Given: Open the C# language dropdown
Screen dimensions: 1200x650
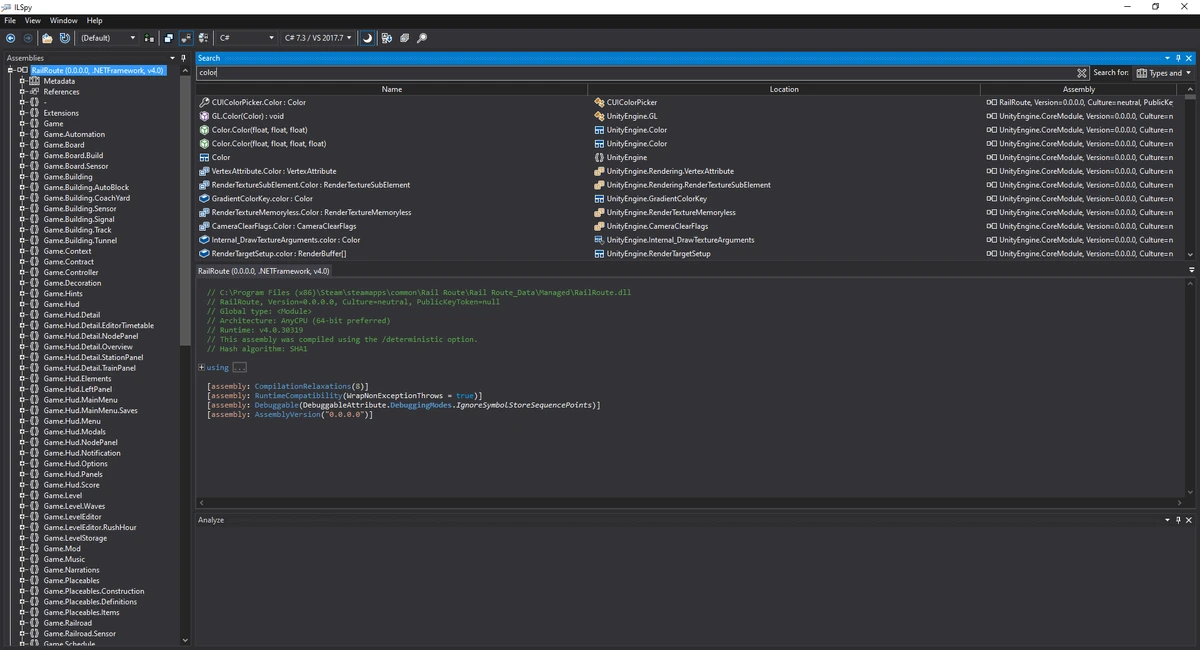Looking at the screenshot, I should tap(246, 38).
